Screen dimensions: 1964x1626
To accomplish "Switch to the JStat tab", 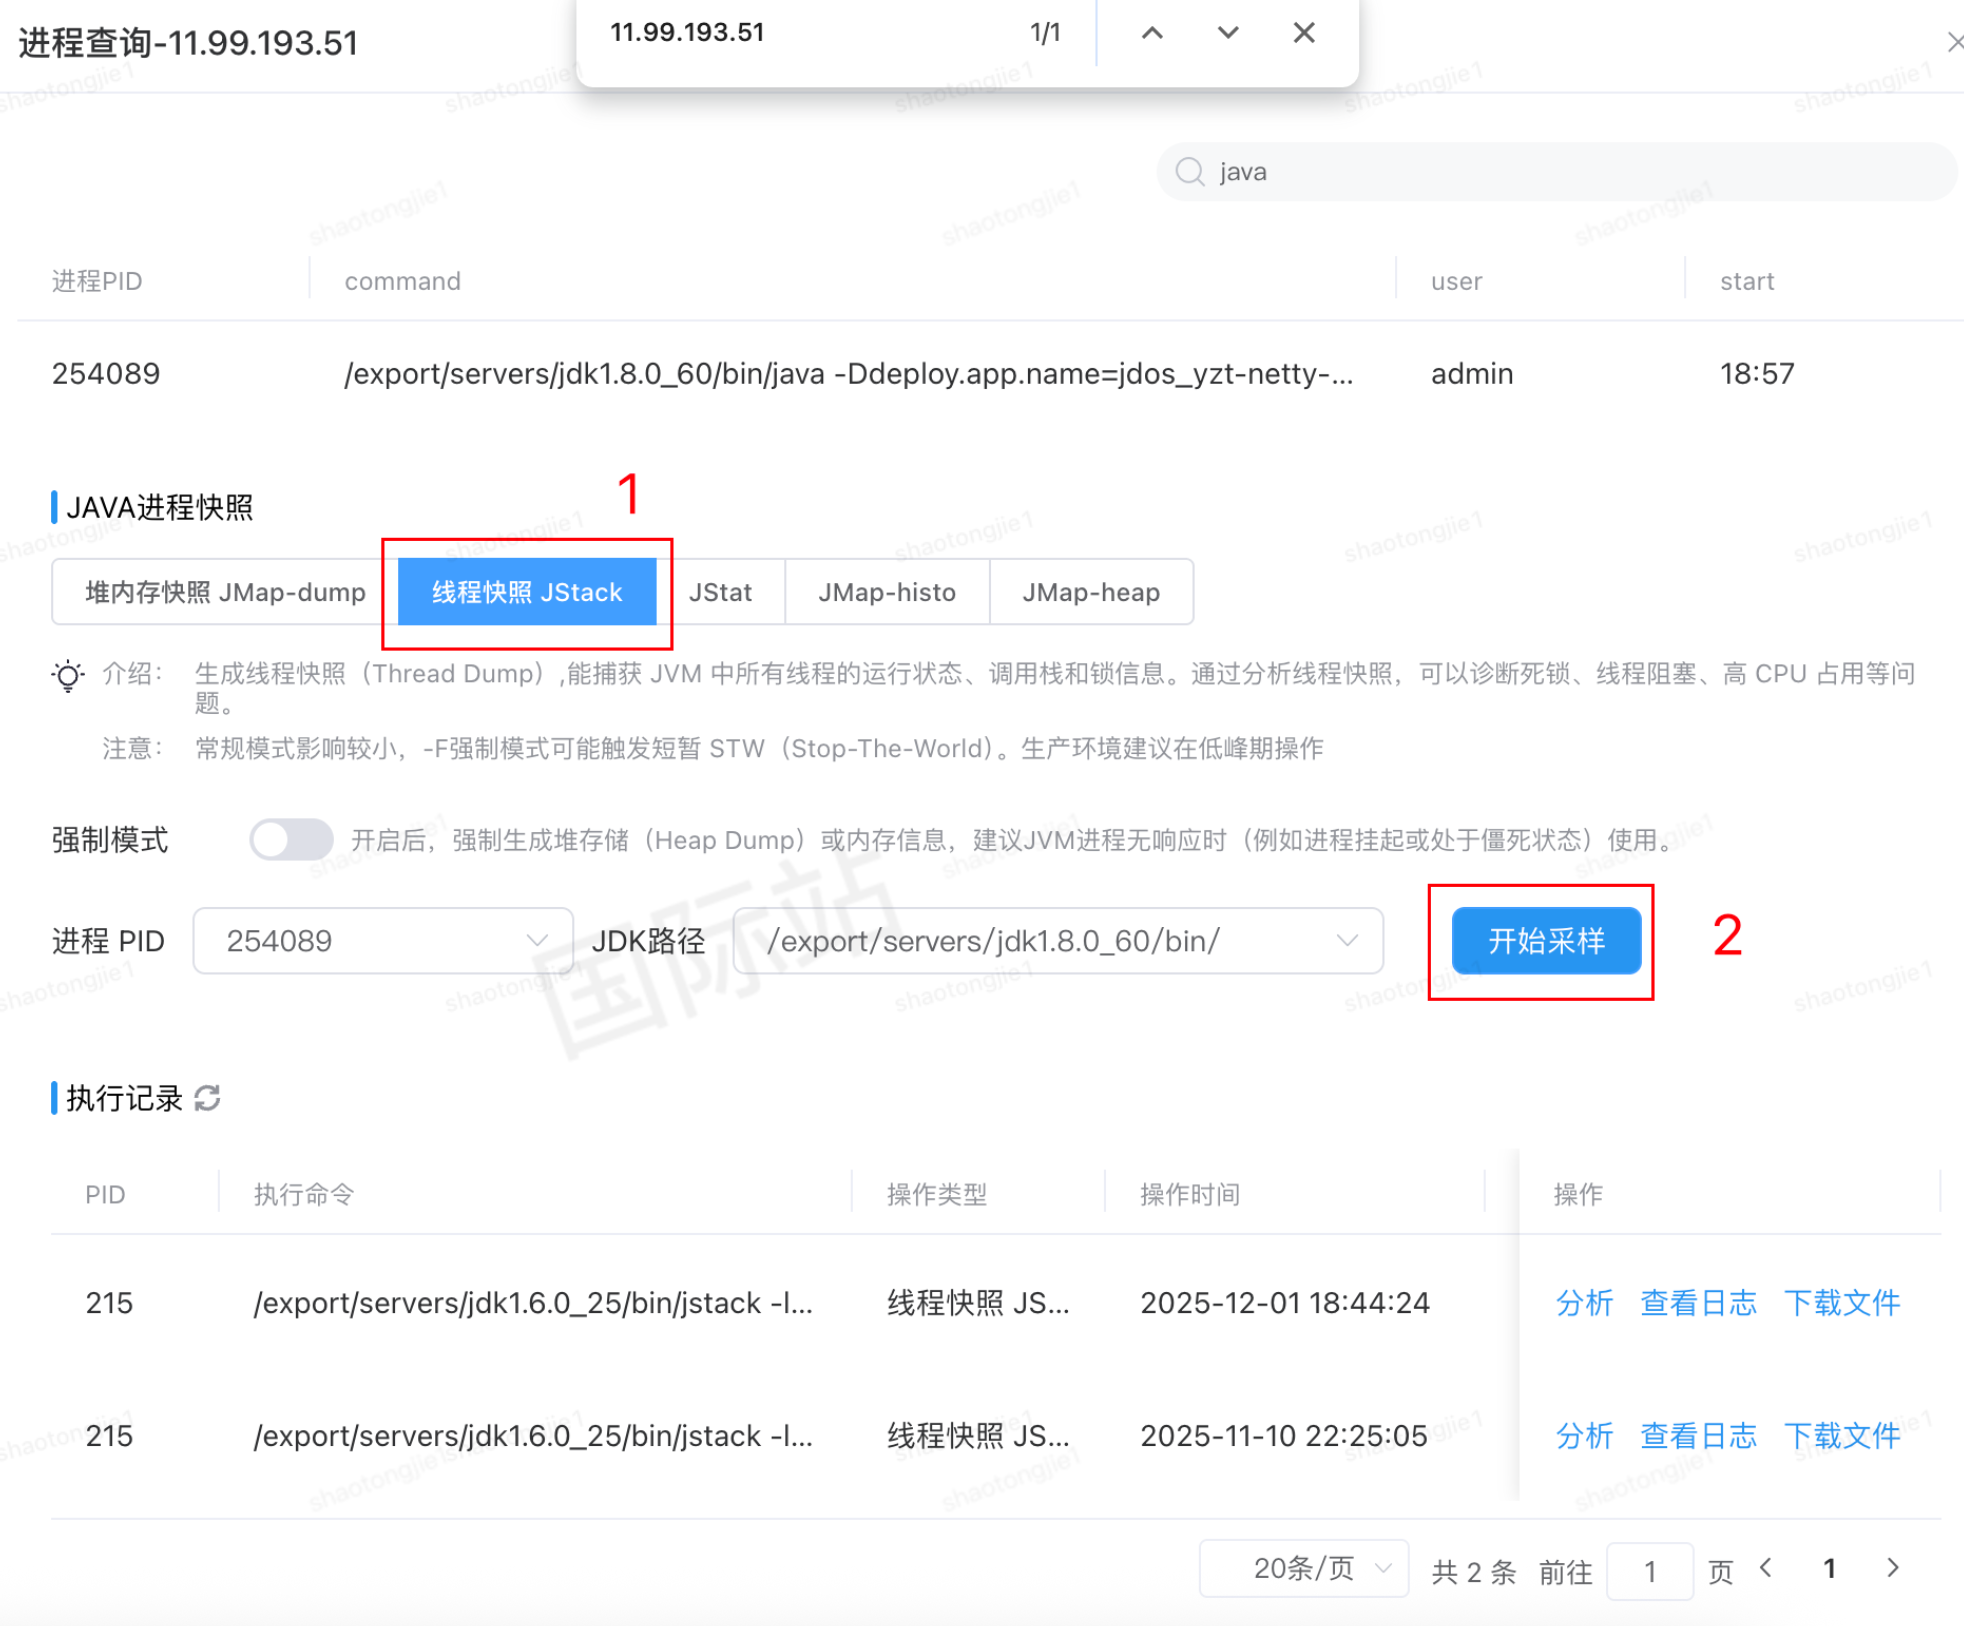I will (720, 592).
